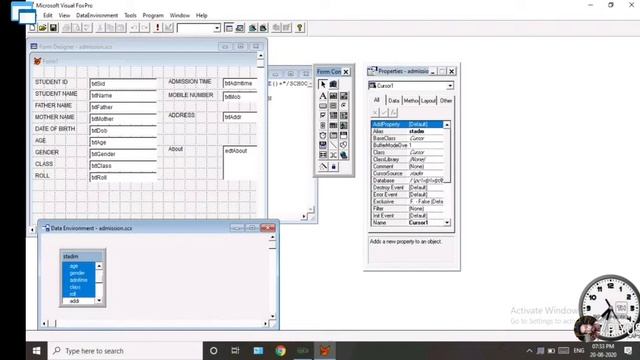The image size is (640, 360).
Task: Click the Visual FoxPro fox taskbar icon
Action: tap(325, 351)
